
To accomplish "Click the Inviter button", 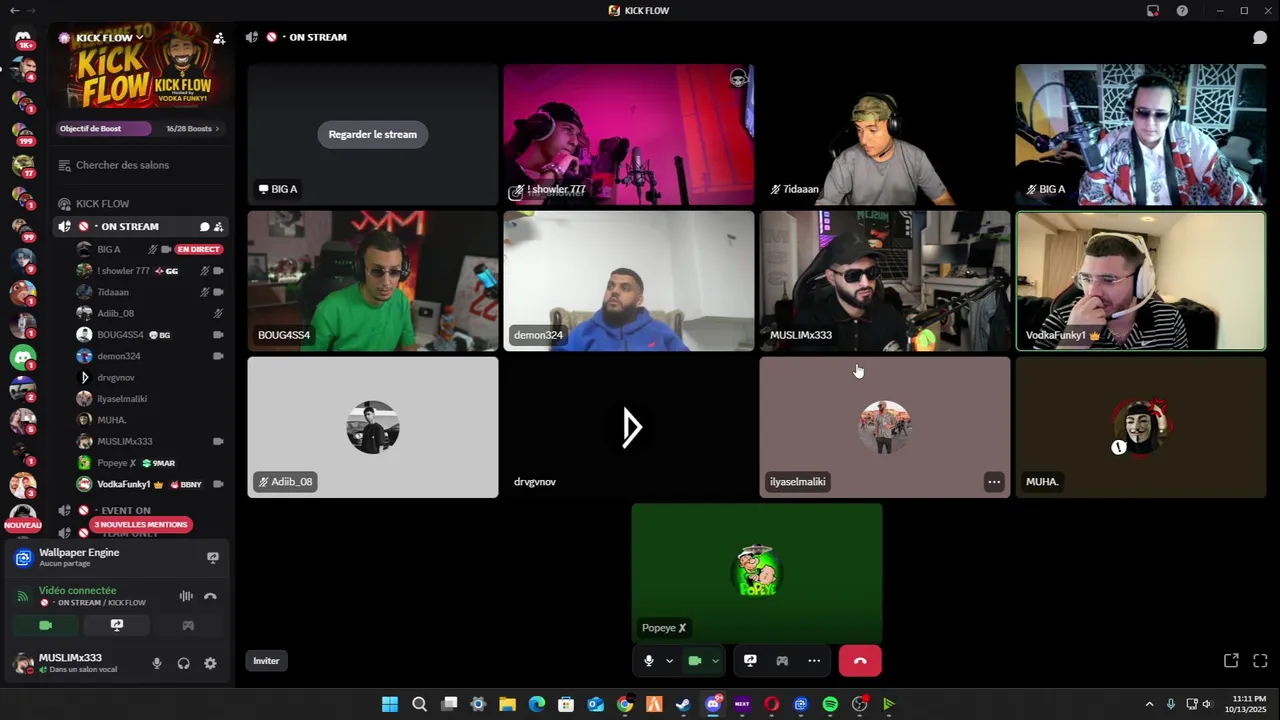I will (266, 661).
